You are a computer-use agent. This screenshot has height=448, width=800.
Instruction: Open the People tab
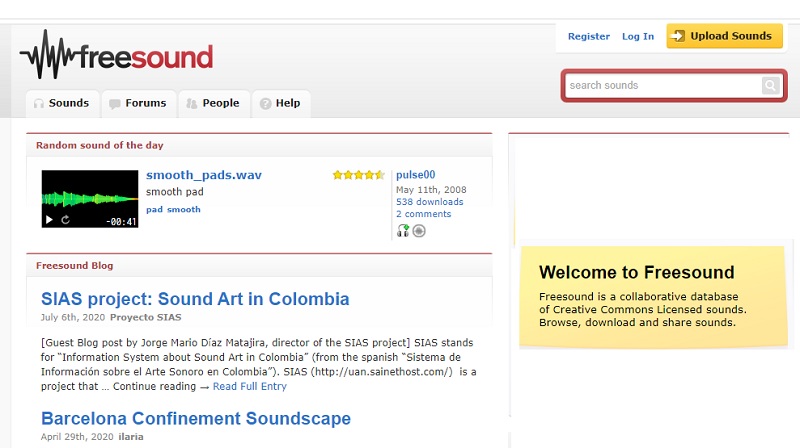(214, 104)
